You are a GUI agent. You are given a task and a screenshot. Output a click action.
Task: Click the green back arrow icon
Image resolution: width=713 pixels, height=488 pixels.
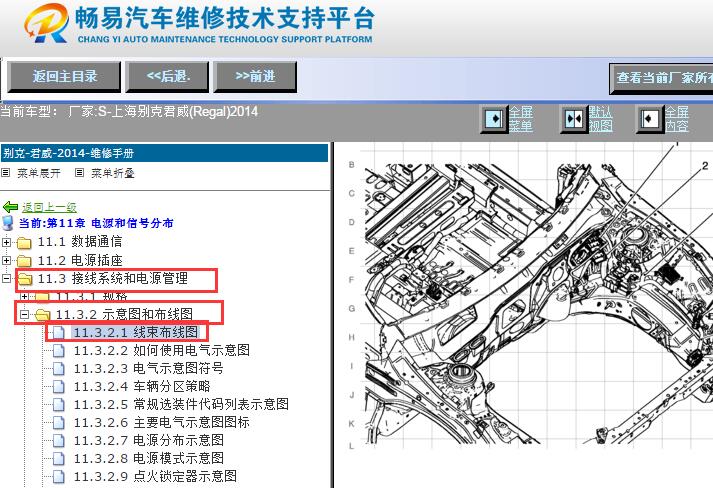pyautogui.click(x=10, y=207)
